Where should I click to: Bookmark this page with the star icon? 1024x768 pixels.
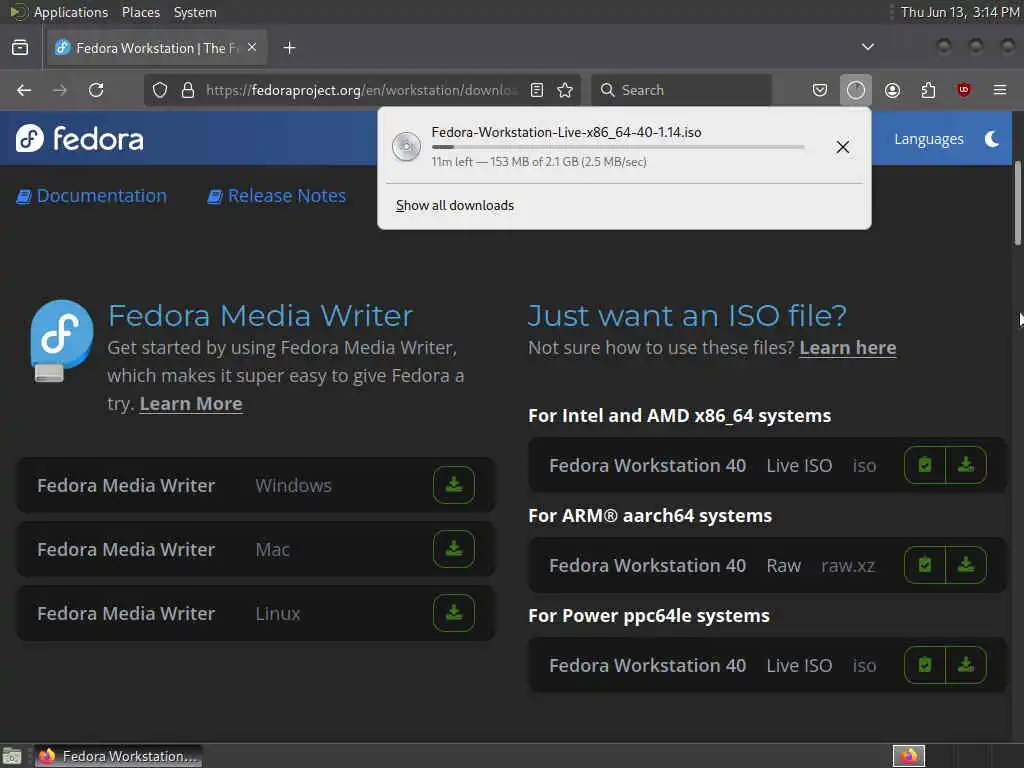coord(566,90)
